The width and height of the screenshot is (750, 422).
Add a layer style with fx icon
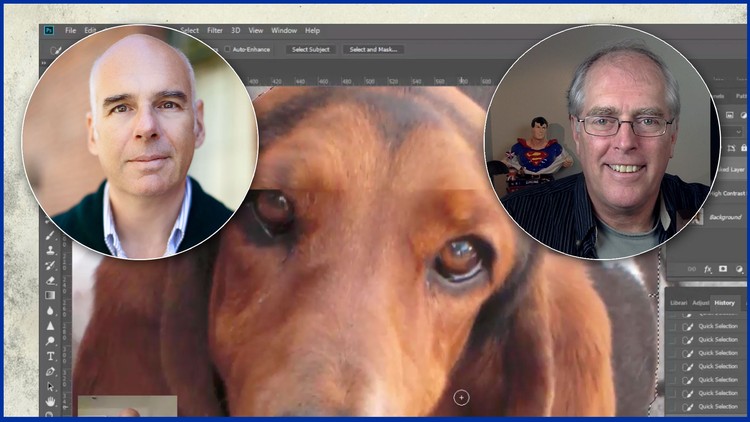coord(707,269)
